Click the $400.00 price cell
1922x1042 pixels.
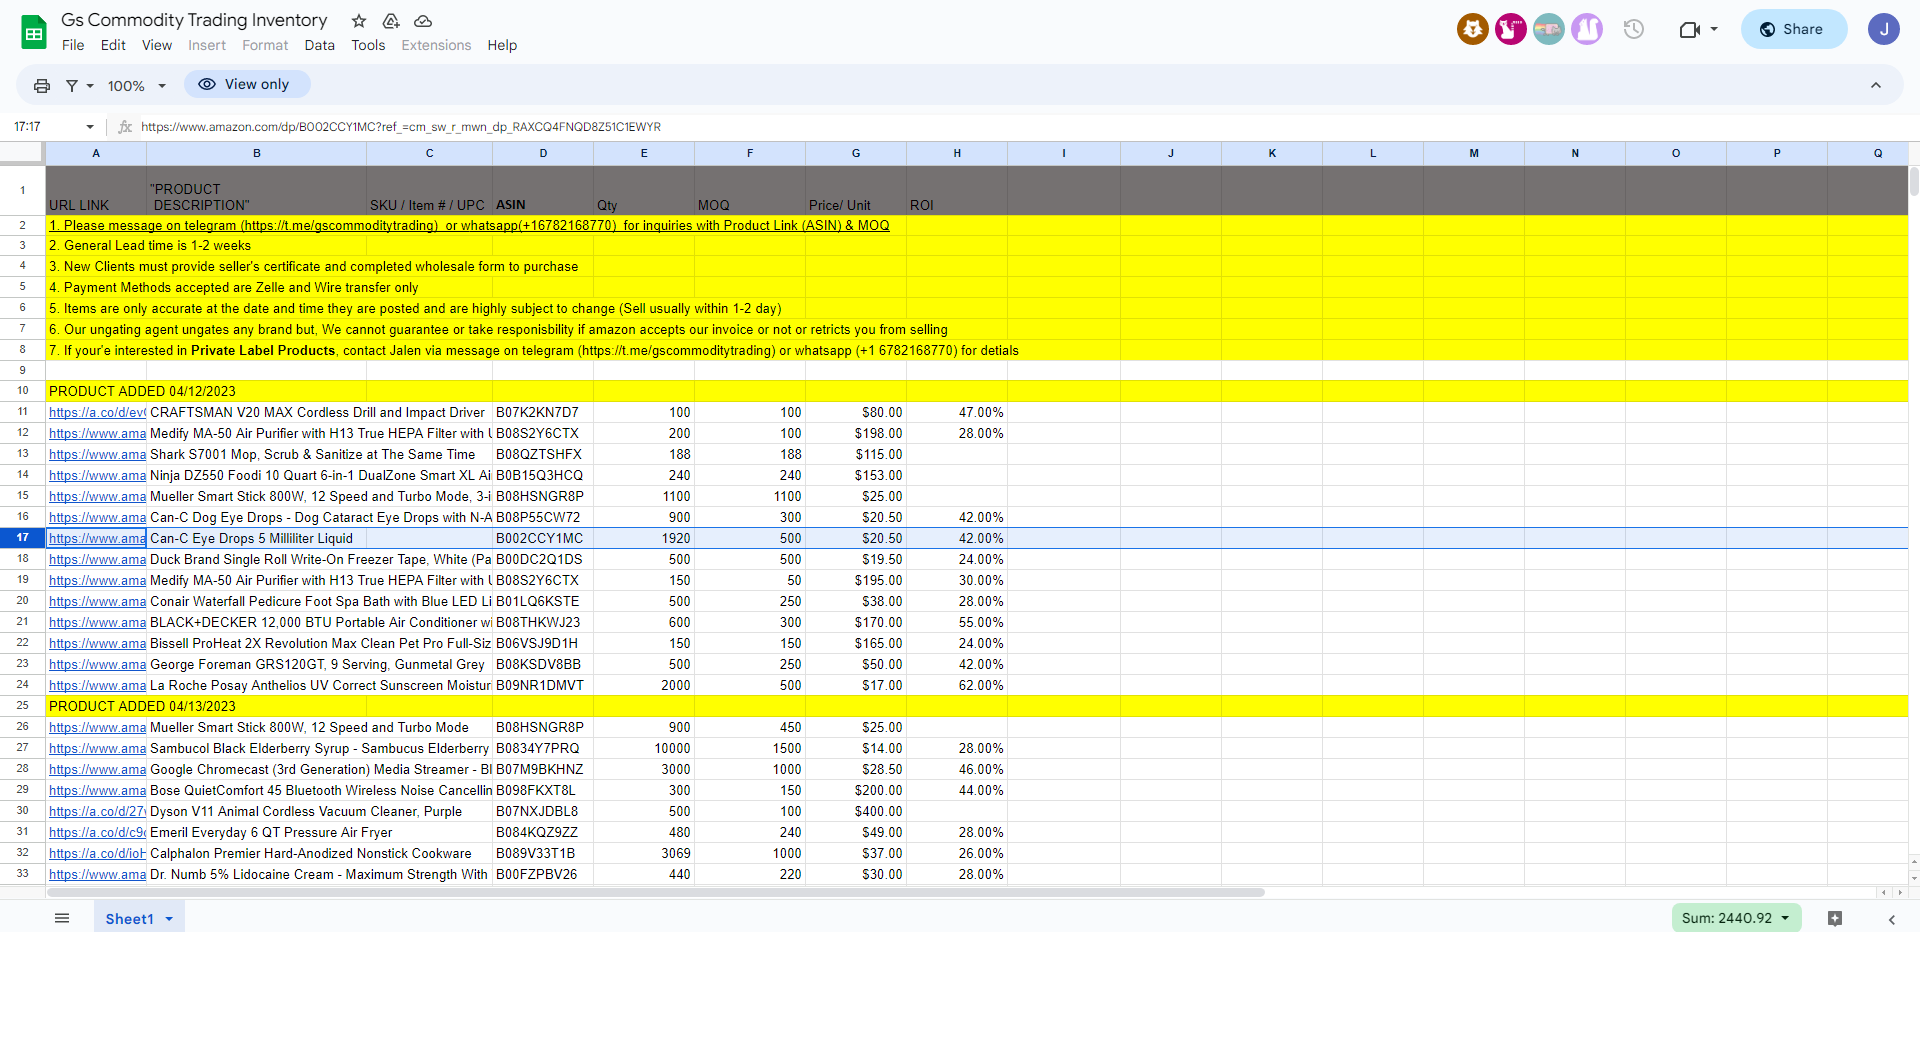tap(856, 811)
